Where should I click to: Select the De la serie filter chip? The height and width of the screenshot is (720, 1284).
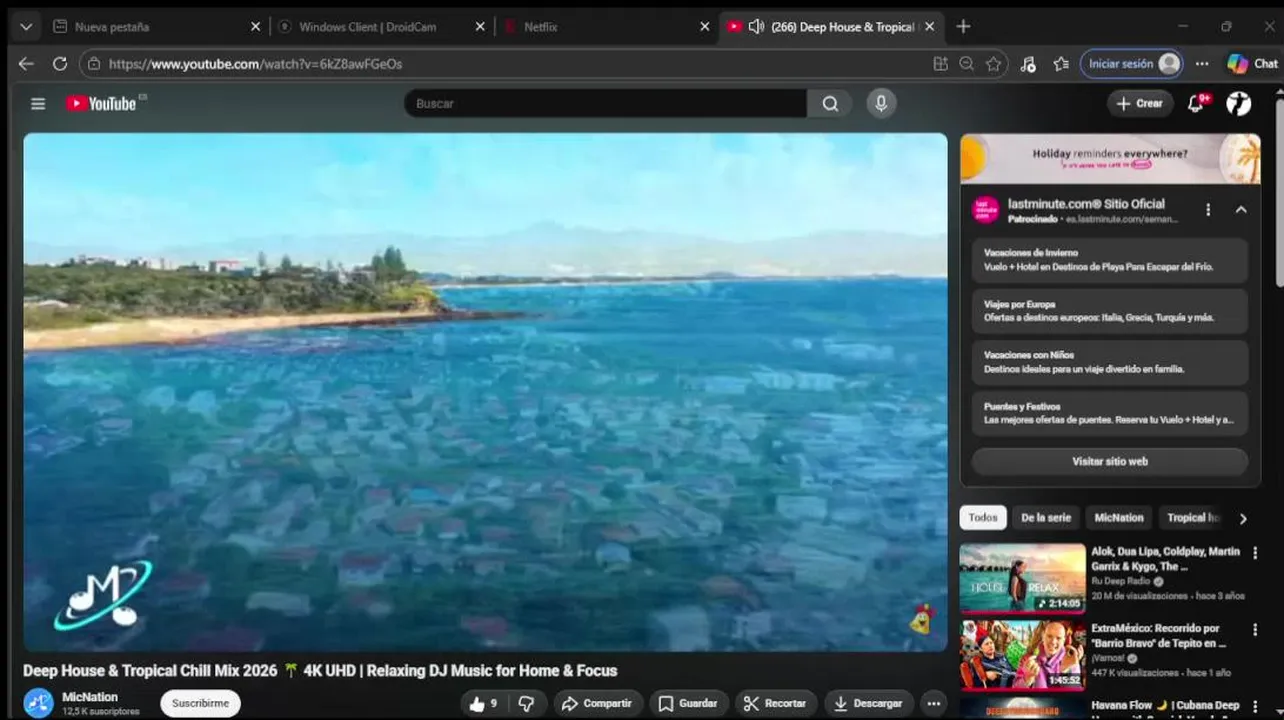coord(1046,518)
